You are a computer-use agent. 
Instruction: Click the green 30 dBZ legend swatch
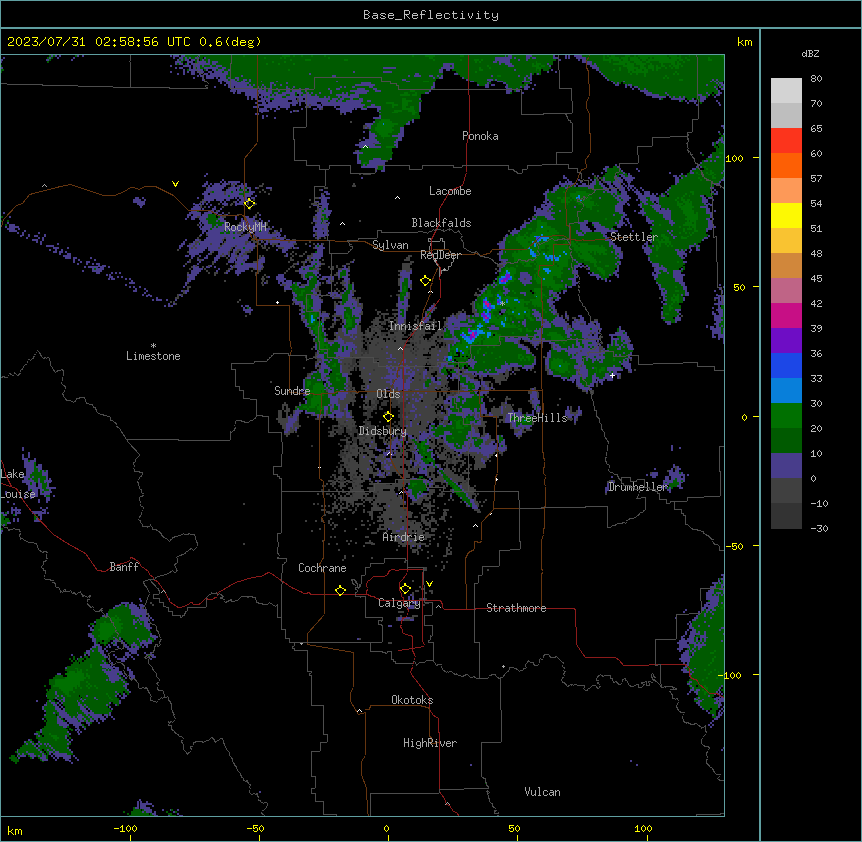[x=786, y=416]
